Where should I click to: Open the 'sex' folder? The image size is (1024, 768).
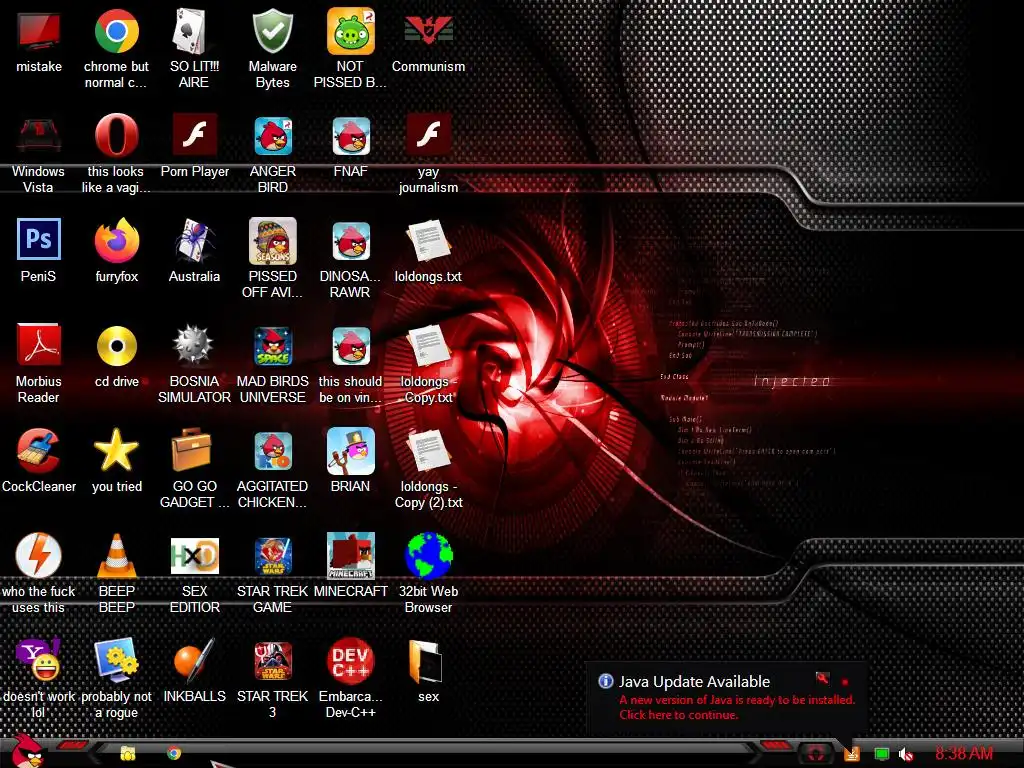pyautogui.click(x=426, y=662)
